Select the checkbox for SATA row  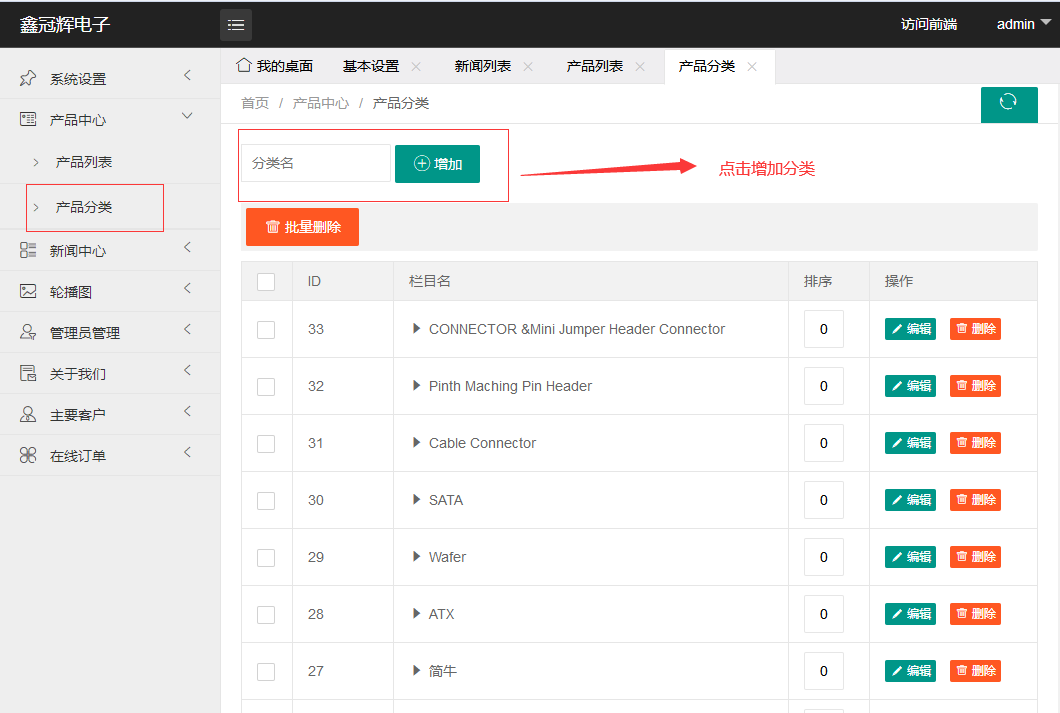(x=266, y=500)
